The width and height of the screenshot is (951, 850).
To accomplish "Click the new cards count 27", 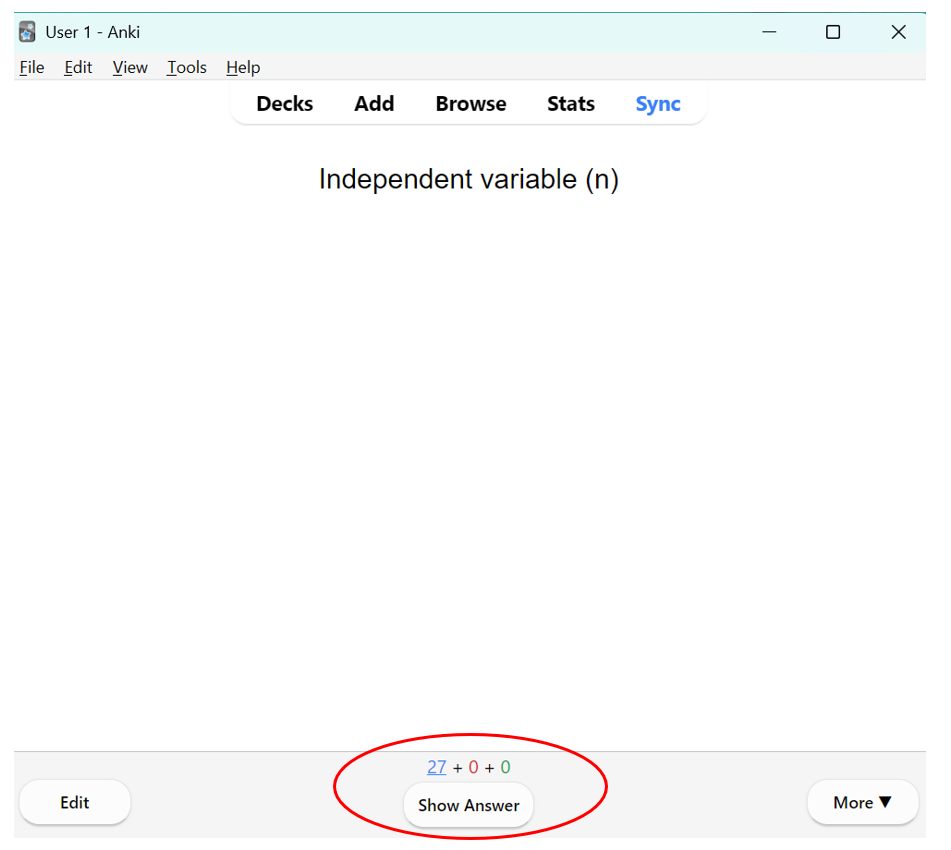I will click(437, 767).
